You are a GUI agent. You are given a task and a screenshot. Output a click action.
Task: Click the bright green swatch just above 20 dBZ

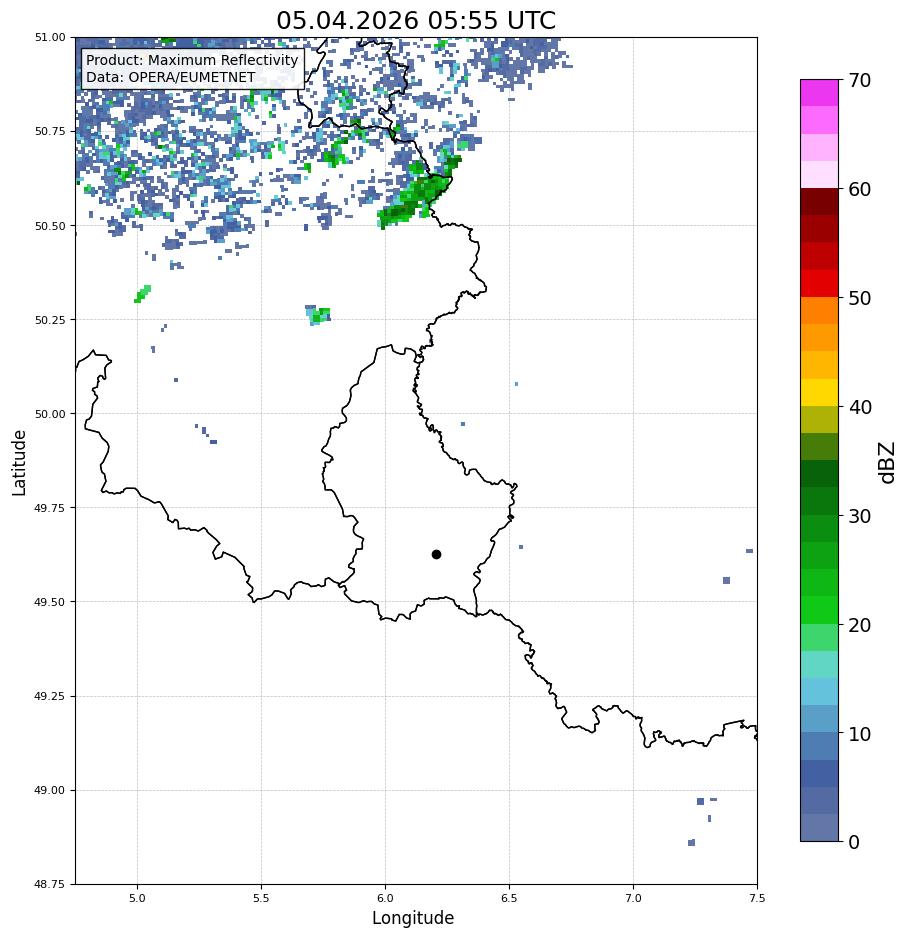(x=820, y=610)
